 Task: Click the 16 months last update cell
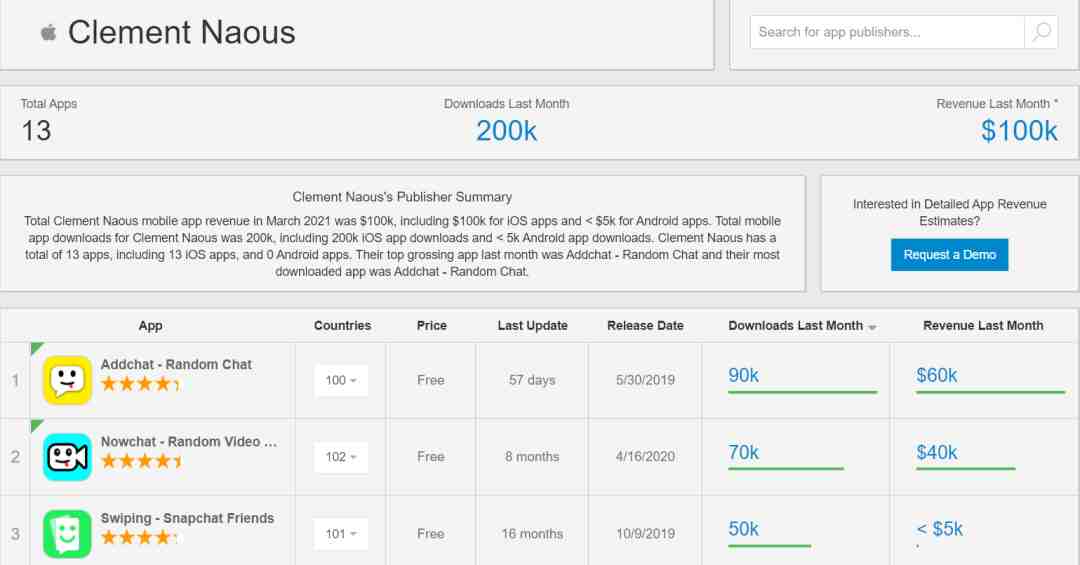pos(532,534)
